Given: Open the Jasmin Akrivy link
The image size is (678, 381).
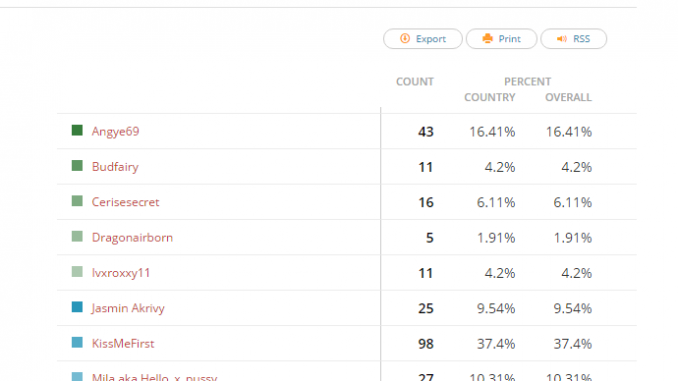Looking at the screenshot, I should point(128,308).
